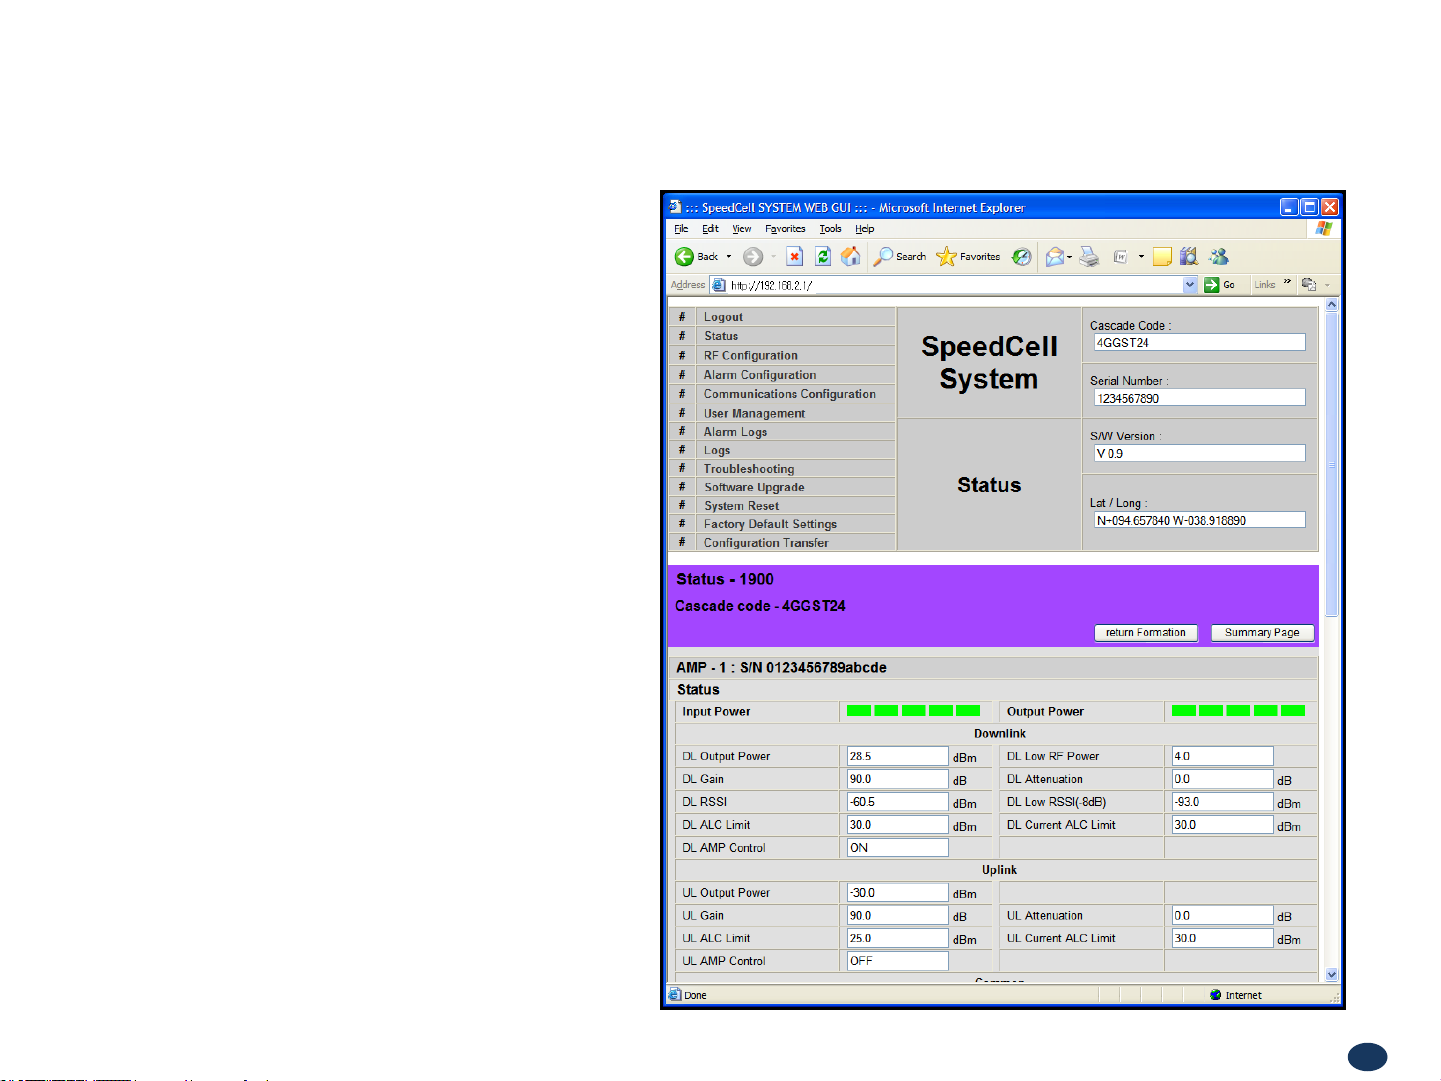
Task: Click the Mail envelope icon
Action: click(x=1055, y=257)
